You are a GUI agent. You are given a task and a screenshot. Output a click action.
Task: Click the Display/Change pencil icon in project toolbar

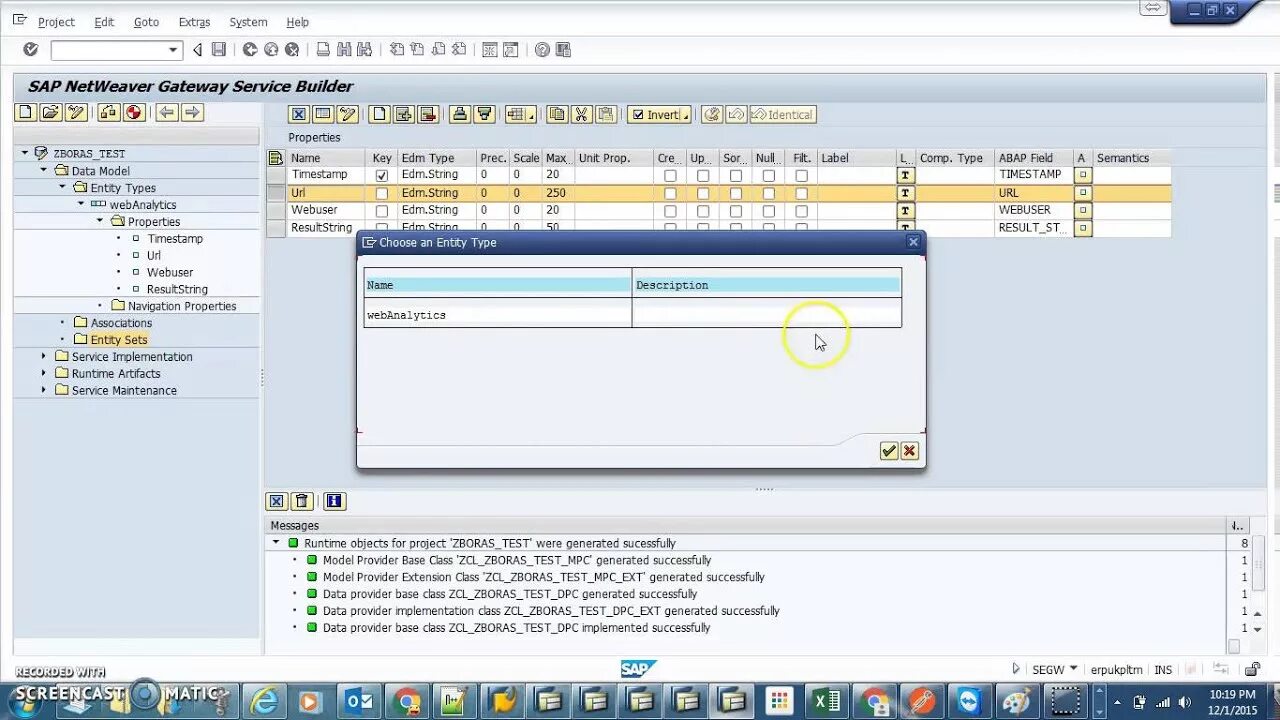coord(74,112)
